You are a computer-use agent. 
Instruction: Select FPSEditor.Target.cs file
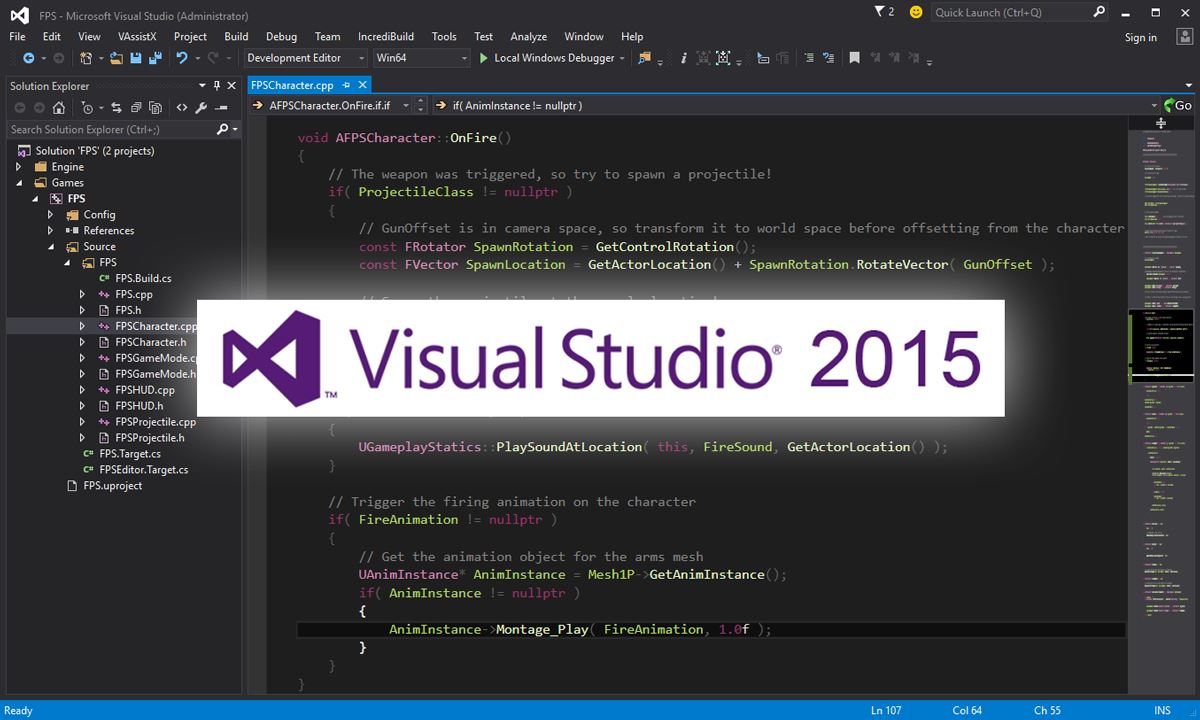143,470
